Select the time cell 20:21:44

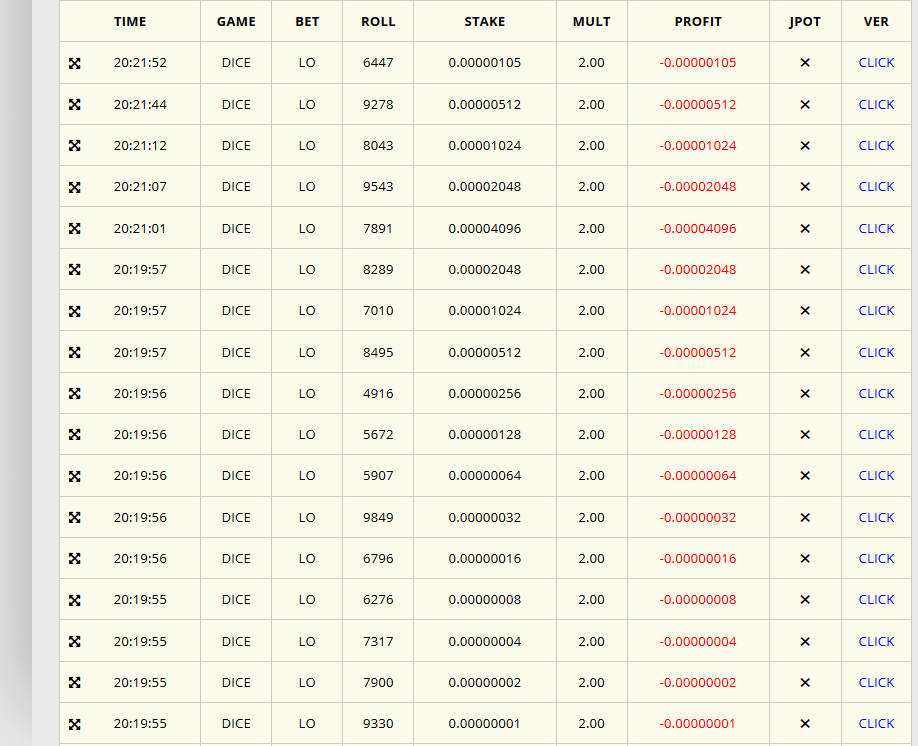coord(140,105)
